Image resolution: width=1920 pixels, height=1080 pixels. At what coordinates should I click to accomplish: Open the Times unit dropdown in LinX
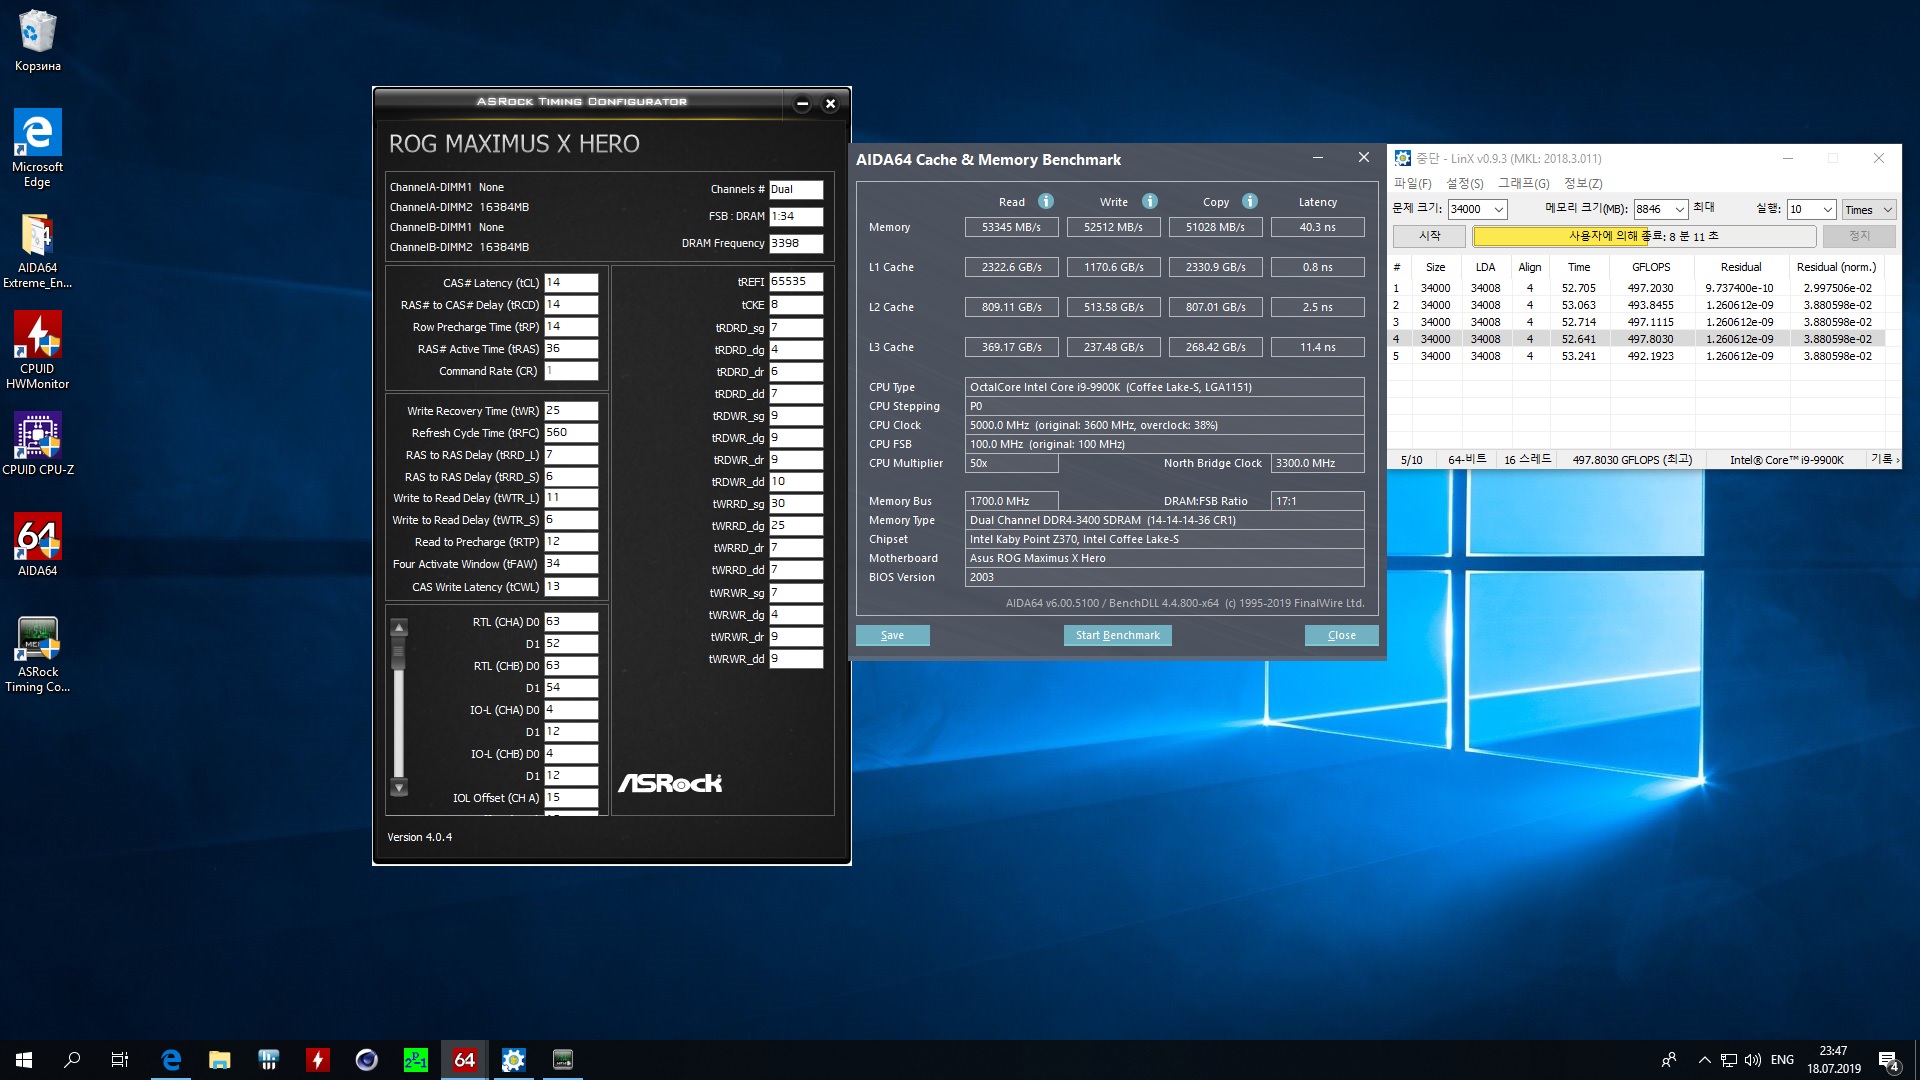point(1868,209)
